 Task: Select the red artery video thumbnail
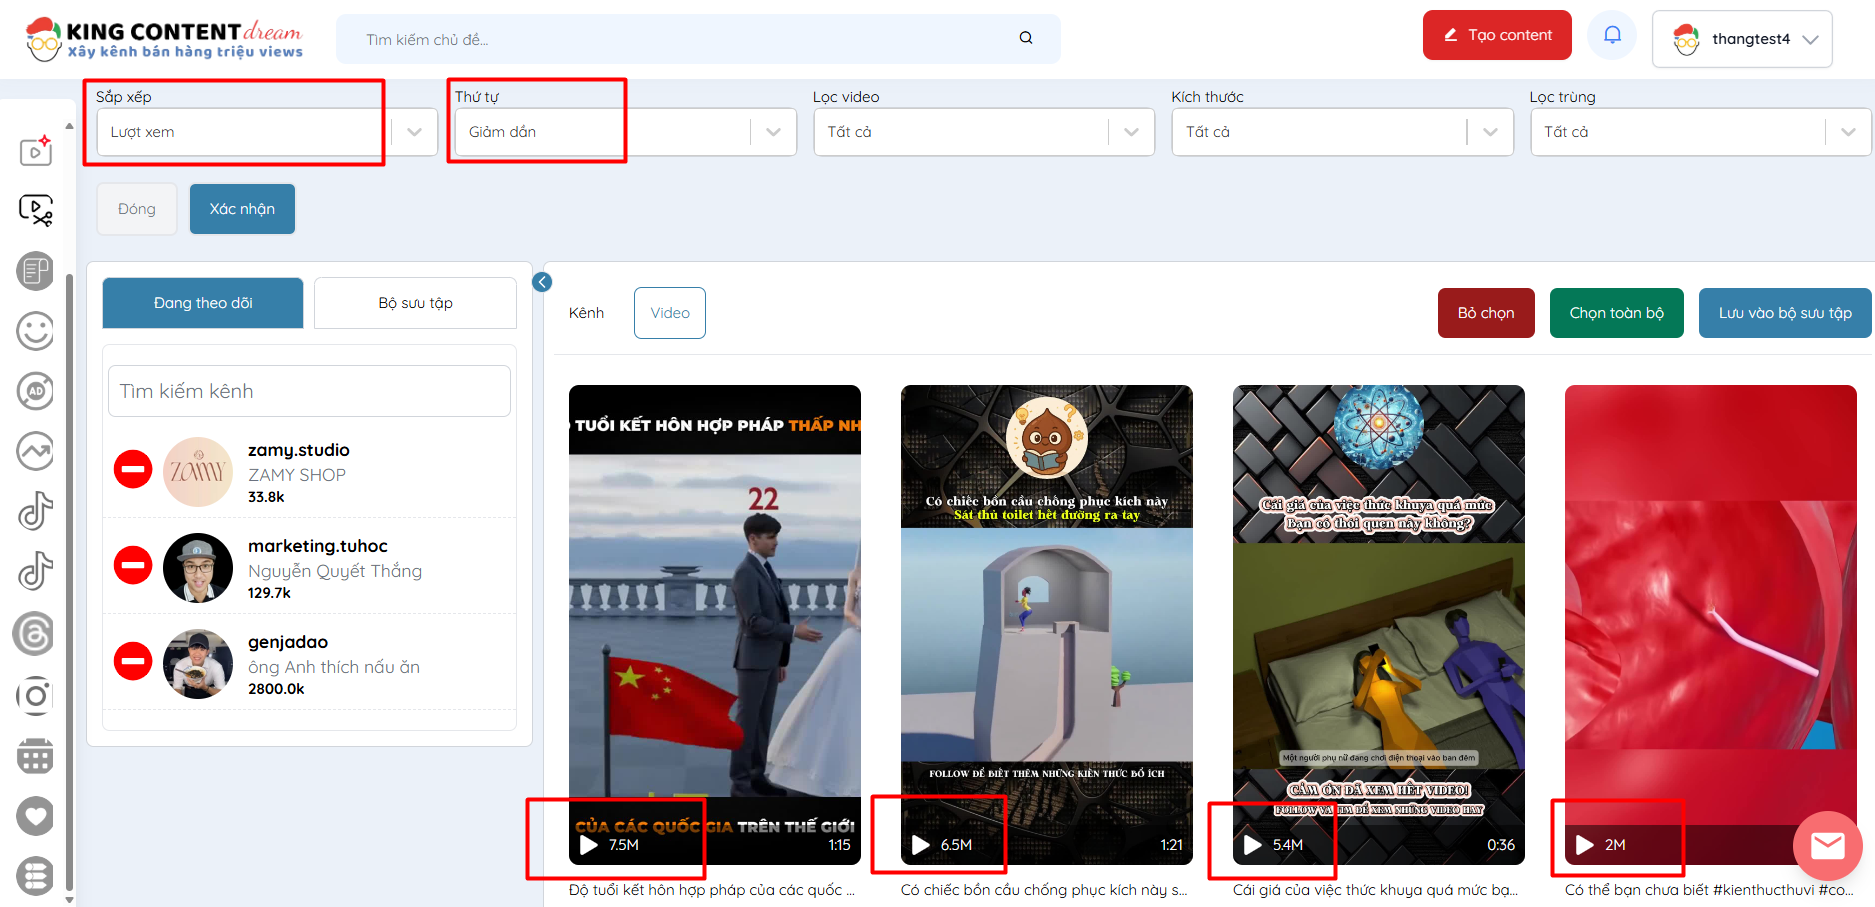[1711, 625]
